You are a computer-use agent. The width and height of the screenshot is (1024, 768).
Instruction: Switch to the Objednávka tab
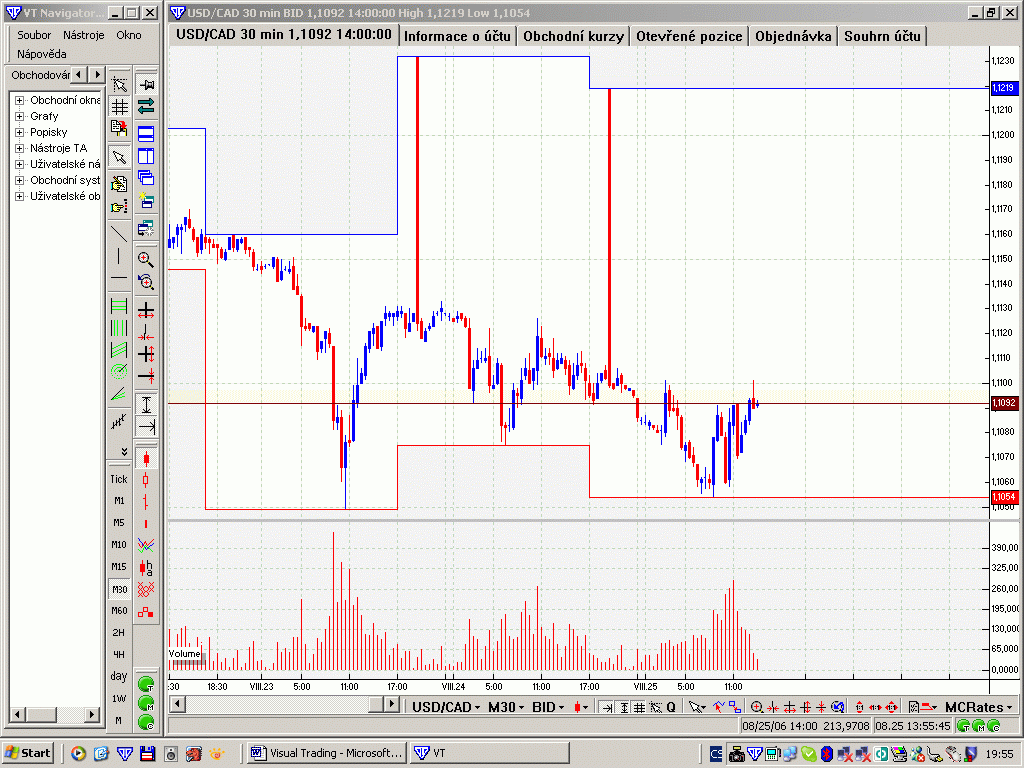point(793,37)
